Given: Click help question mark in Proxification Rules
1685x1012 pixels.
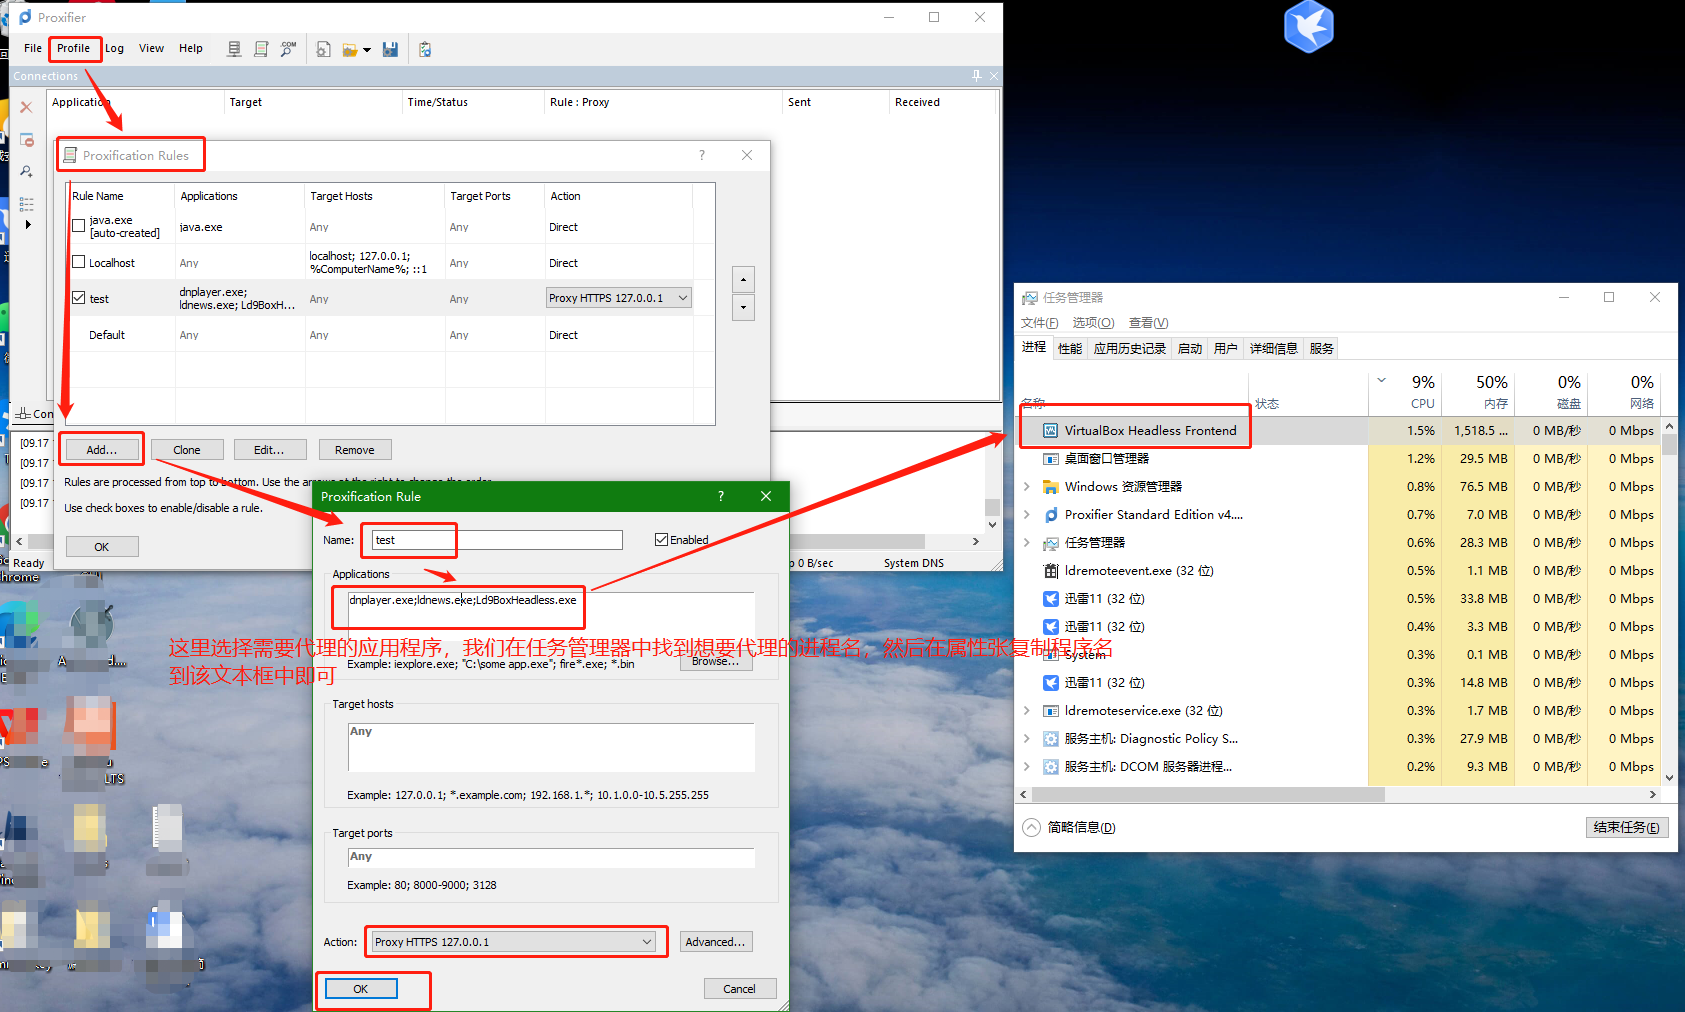Looking at the screenshot, I should 702,155.
